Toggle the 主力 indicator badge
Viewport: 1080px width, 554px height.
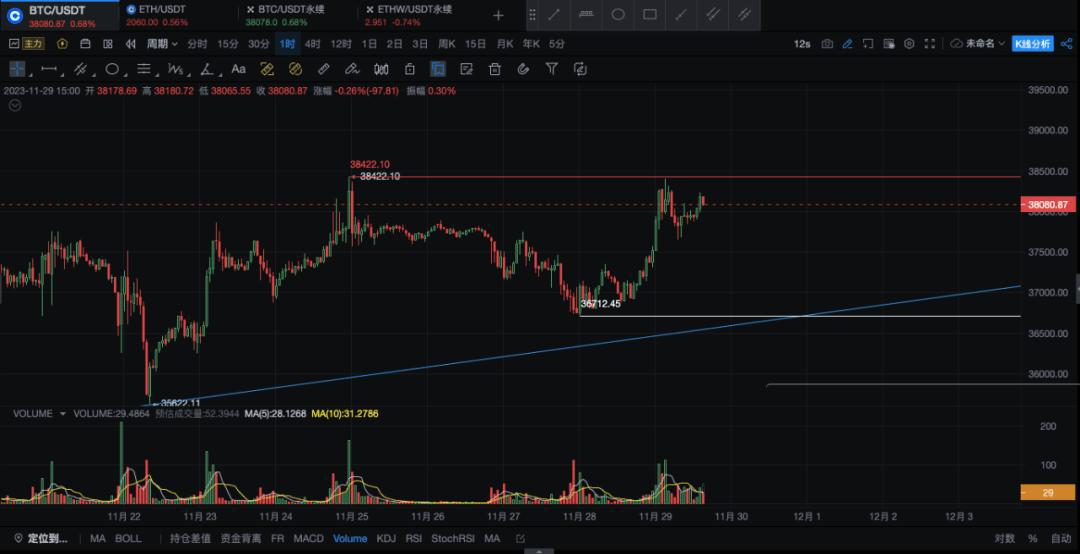[x=33, y=44]
